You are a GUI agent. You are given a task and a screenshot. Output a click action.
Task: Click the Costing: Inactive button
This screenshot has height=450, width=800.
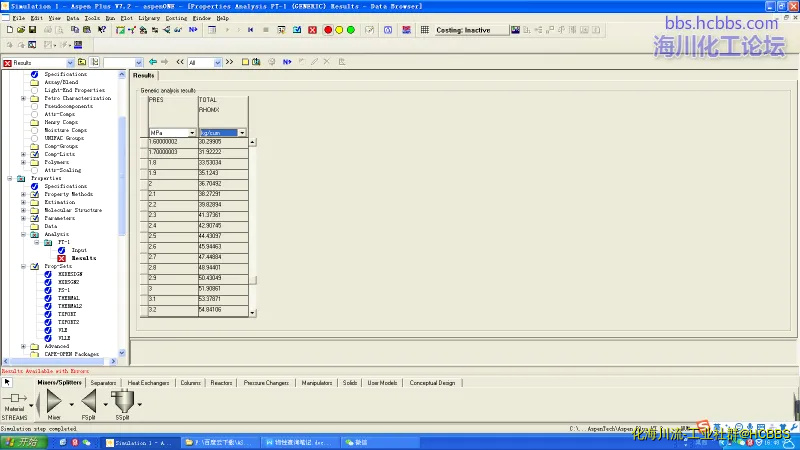471,30
